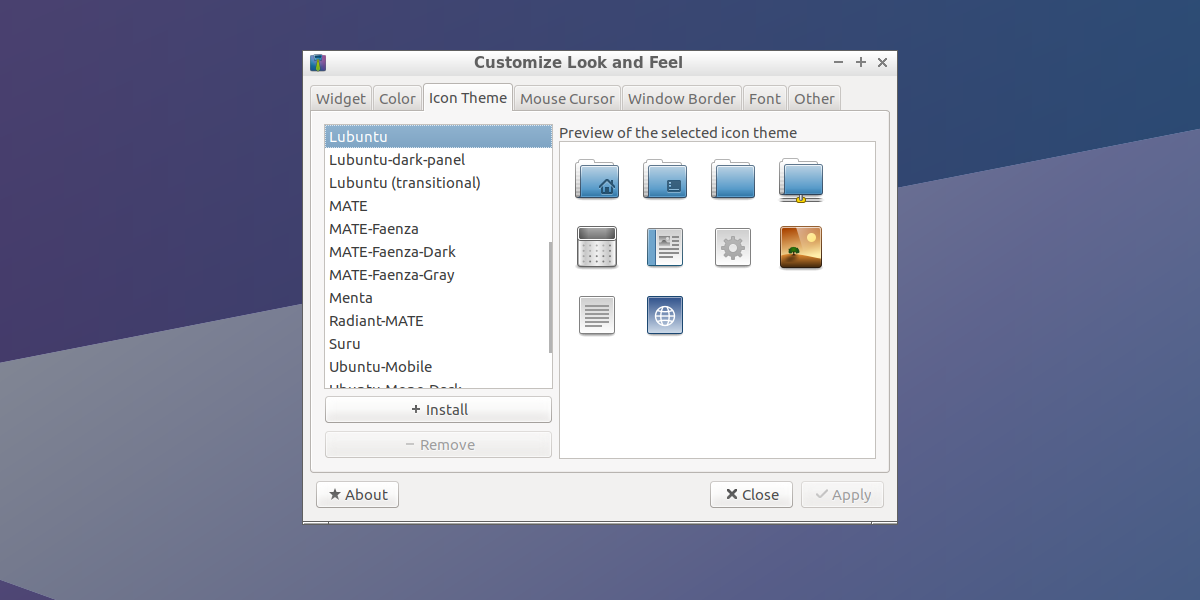Click the desktop folder preview icon
Image resolution: width=1200 pixels, height=600 pixels.
point(665,179)
